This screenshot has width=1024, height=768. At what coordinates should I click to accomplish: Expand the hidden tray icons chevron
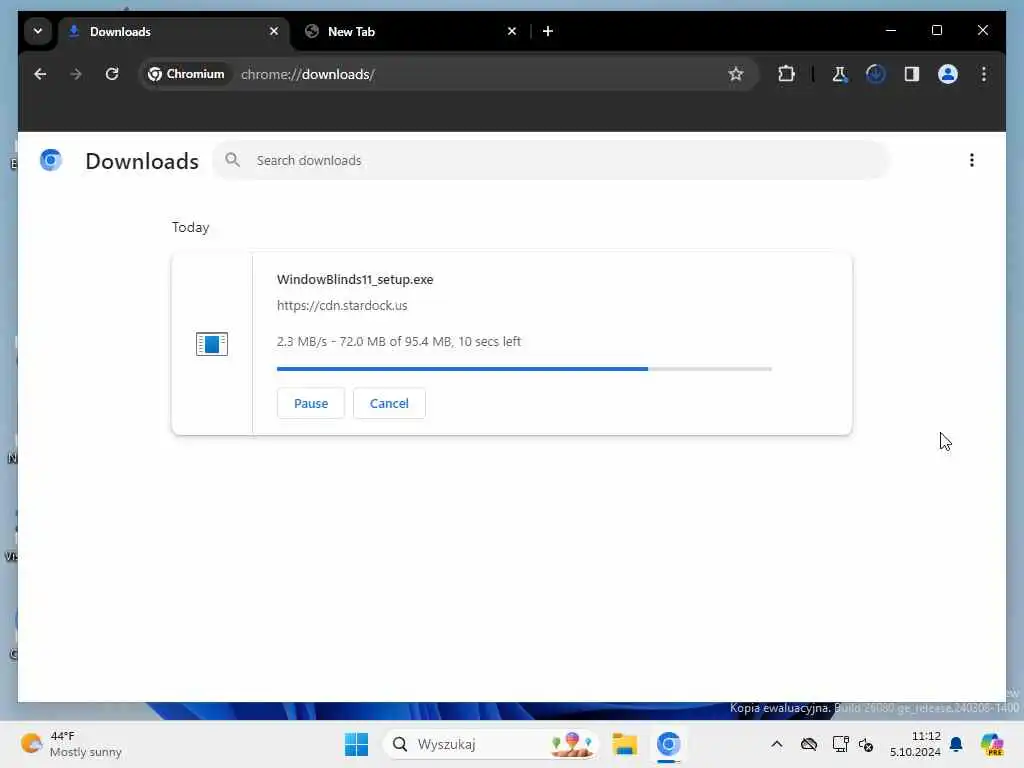tap(776, 744)
